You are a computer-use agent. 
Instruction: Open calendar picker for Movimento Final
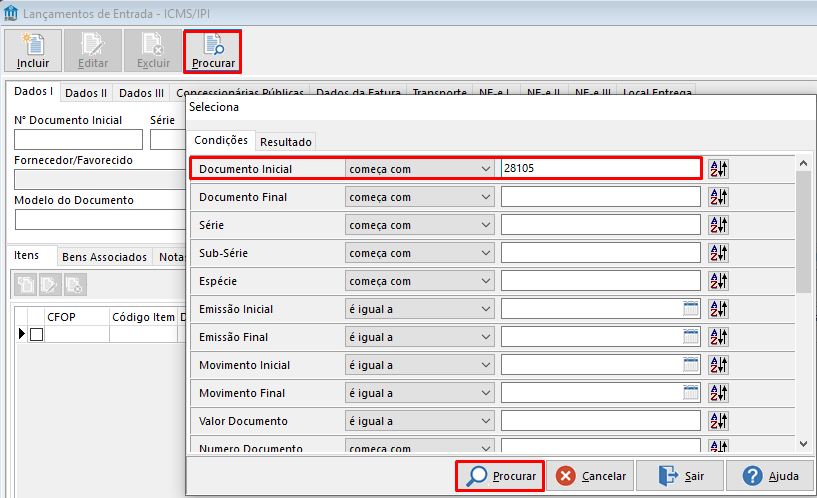point(690,393)
